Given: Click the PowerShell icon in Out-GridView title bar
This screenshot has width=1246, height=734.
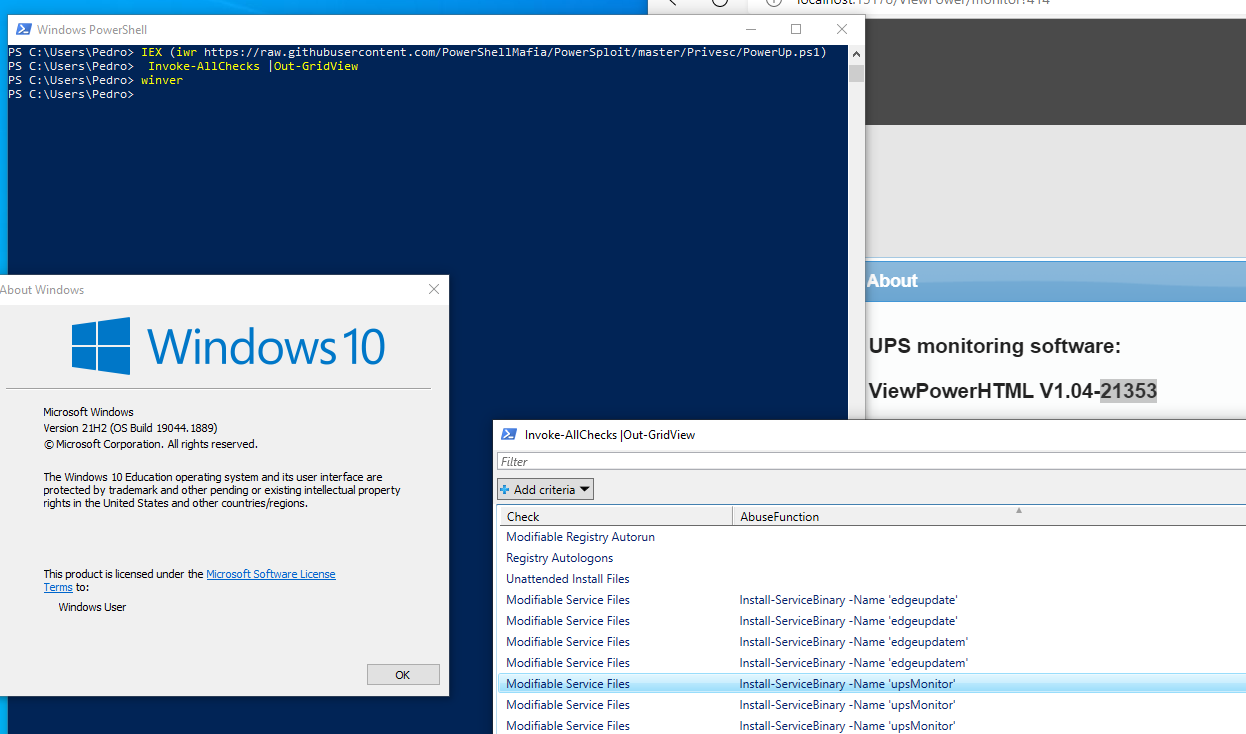Looking at the screenshot, I should [x=509, y=434].
